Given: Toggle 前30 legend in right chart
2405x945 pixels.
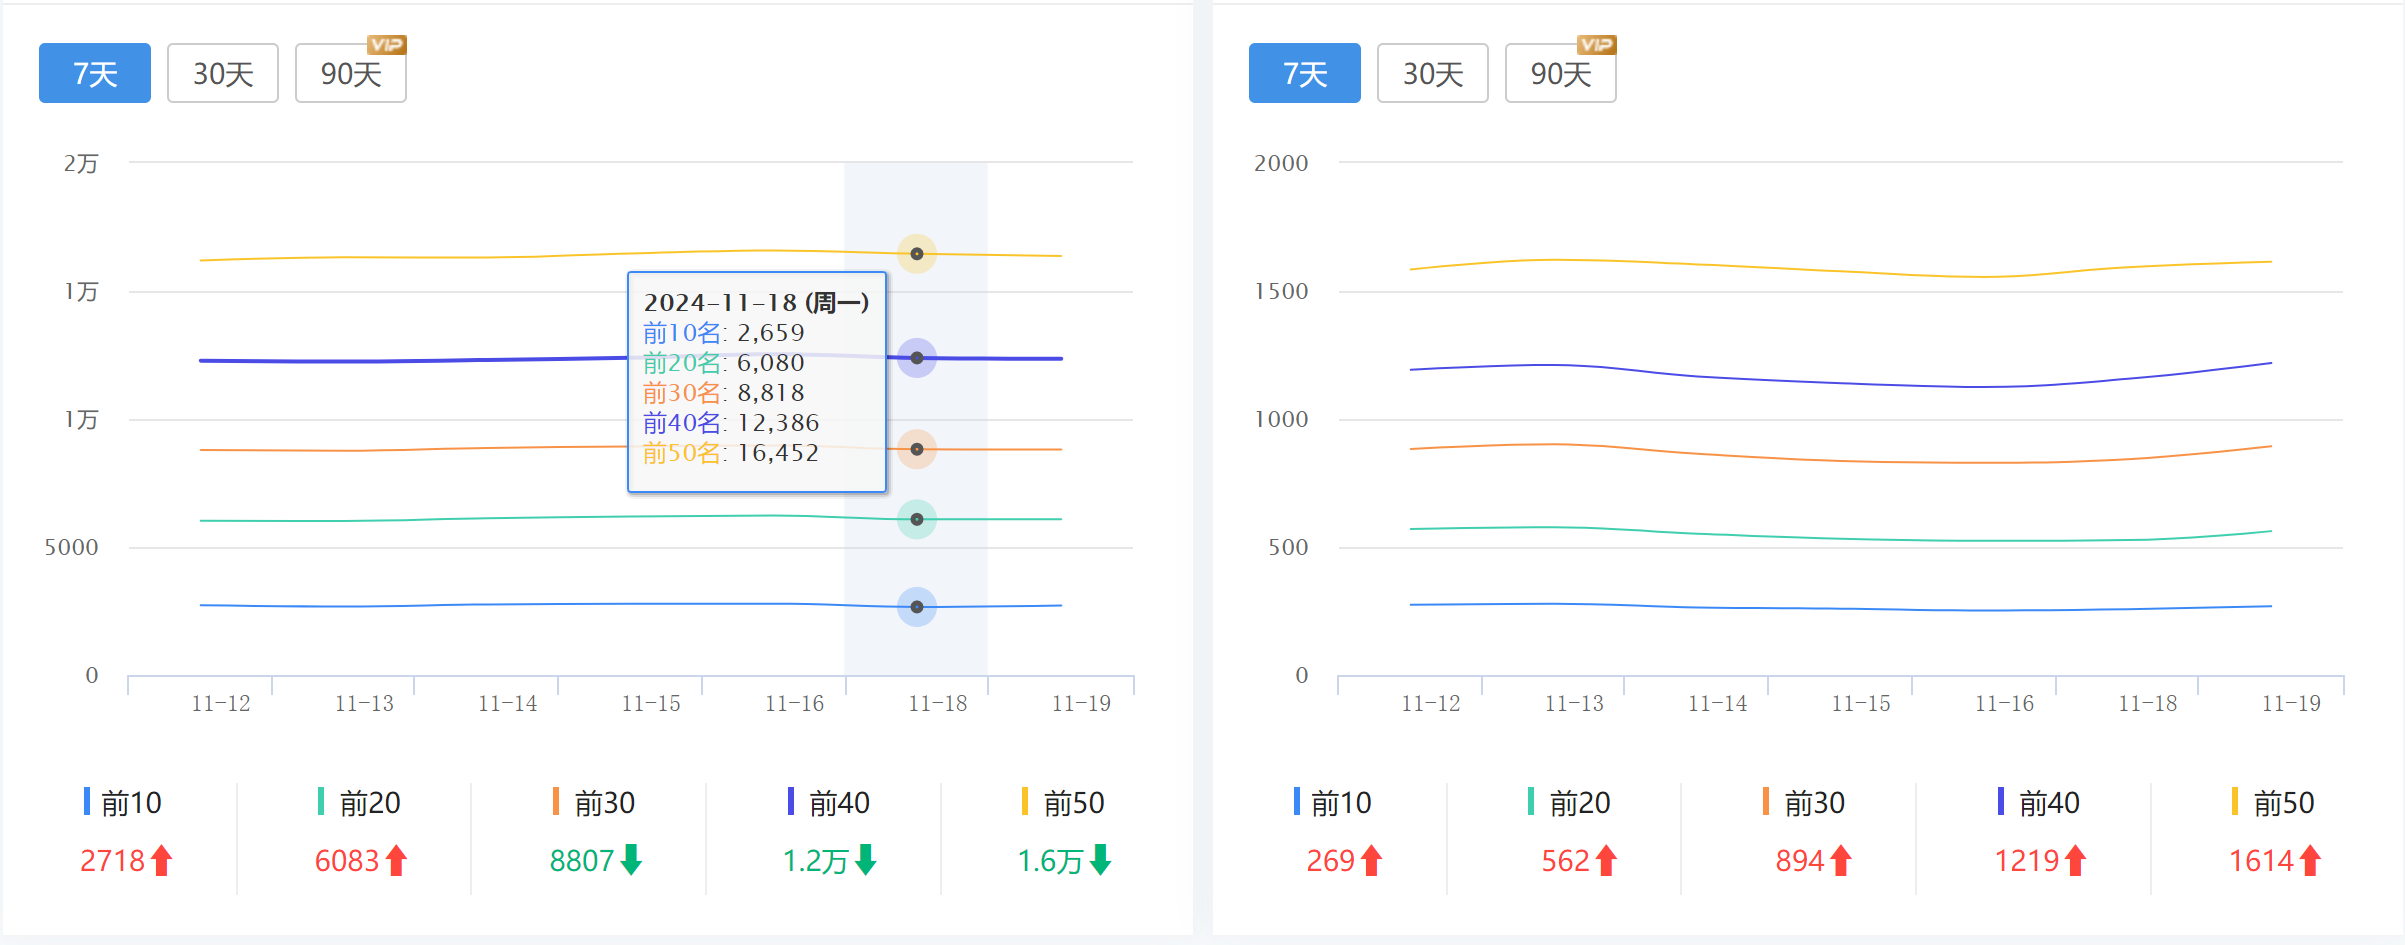Looking at the screenshot, I should pos(1804,802).
